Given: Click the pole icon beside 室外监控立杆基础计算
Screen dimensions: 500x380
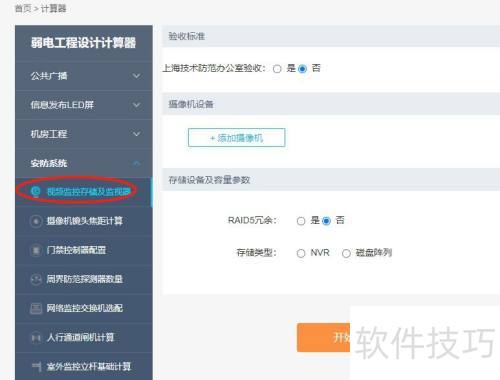Looking at the screenshot, I should (36, 367).
